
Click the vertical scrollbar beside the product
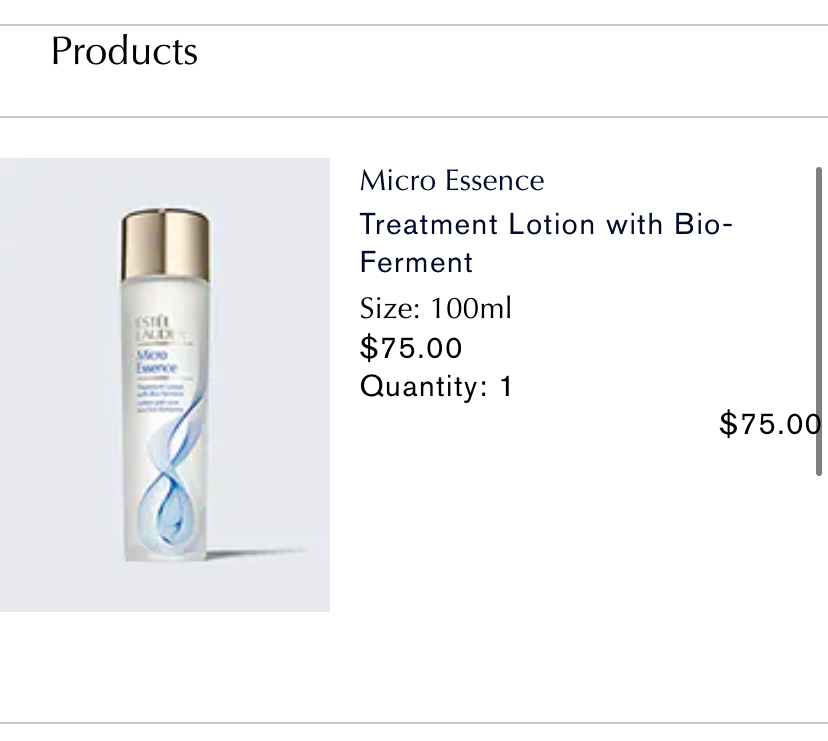[x=820, y=300]
